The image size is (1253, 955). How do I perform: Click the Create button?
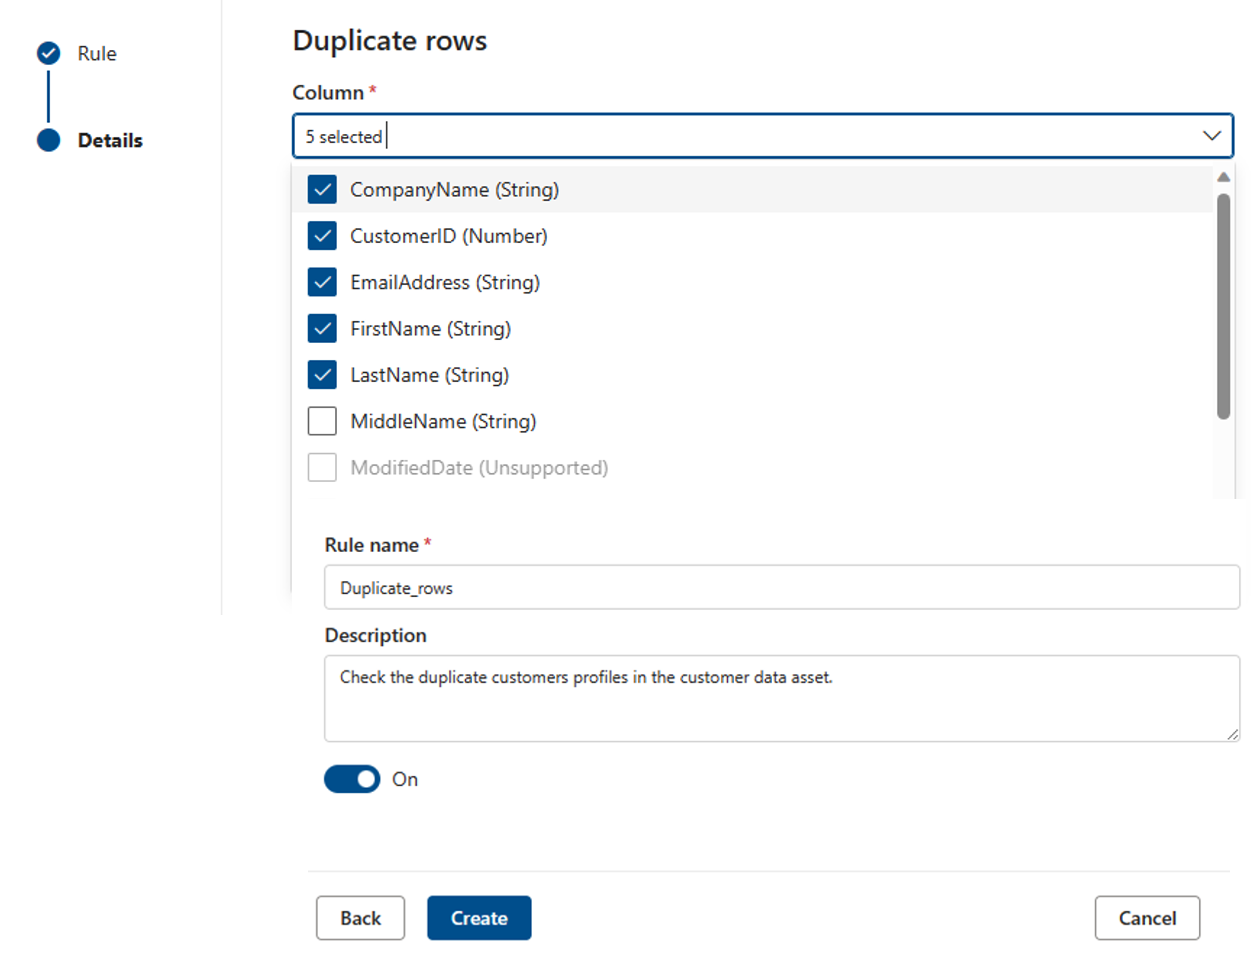(478, 917)
